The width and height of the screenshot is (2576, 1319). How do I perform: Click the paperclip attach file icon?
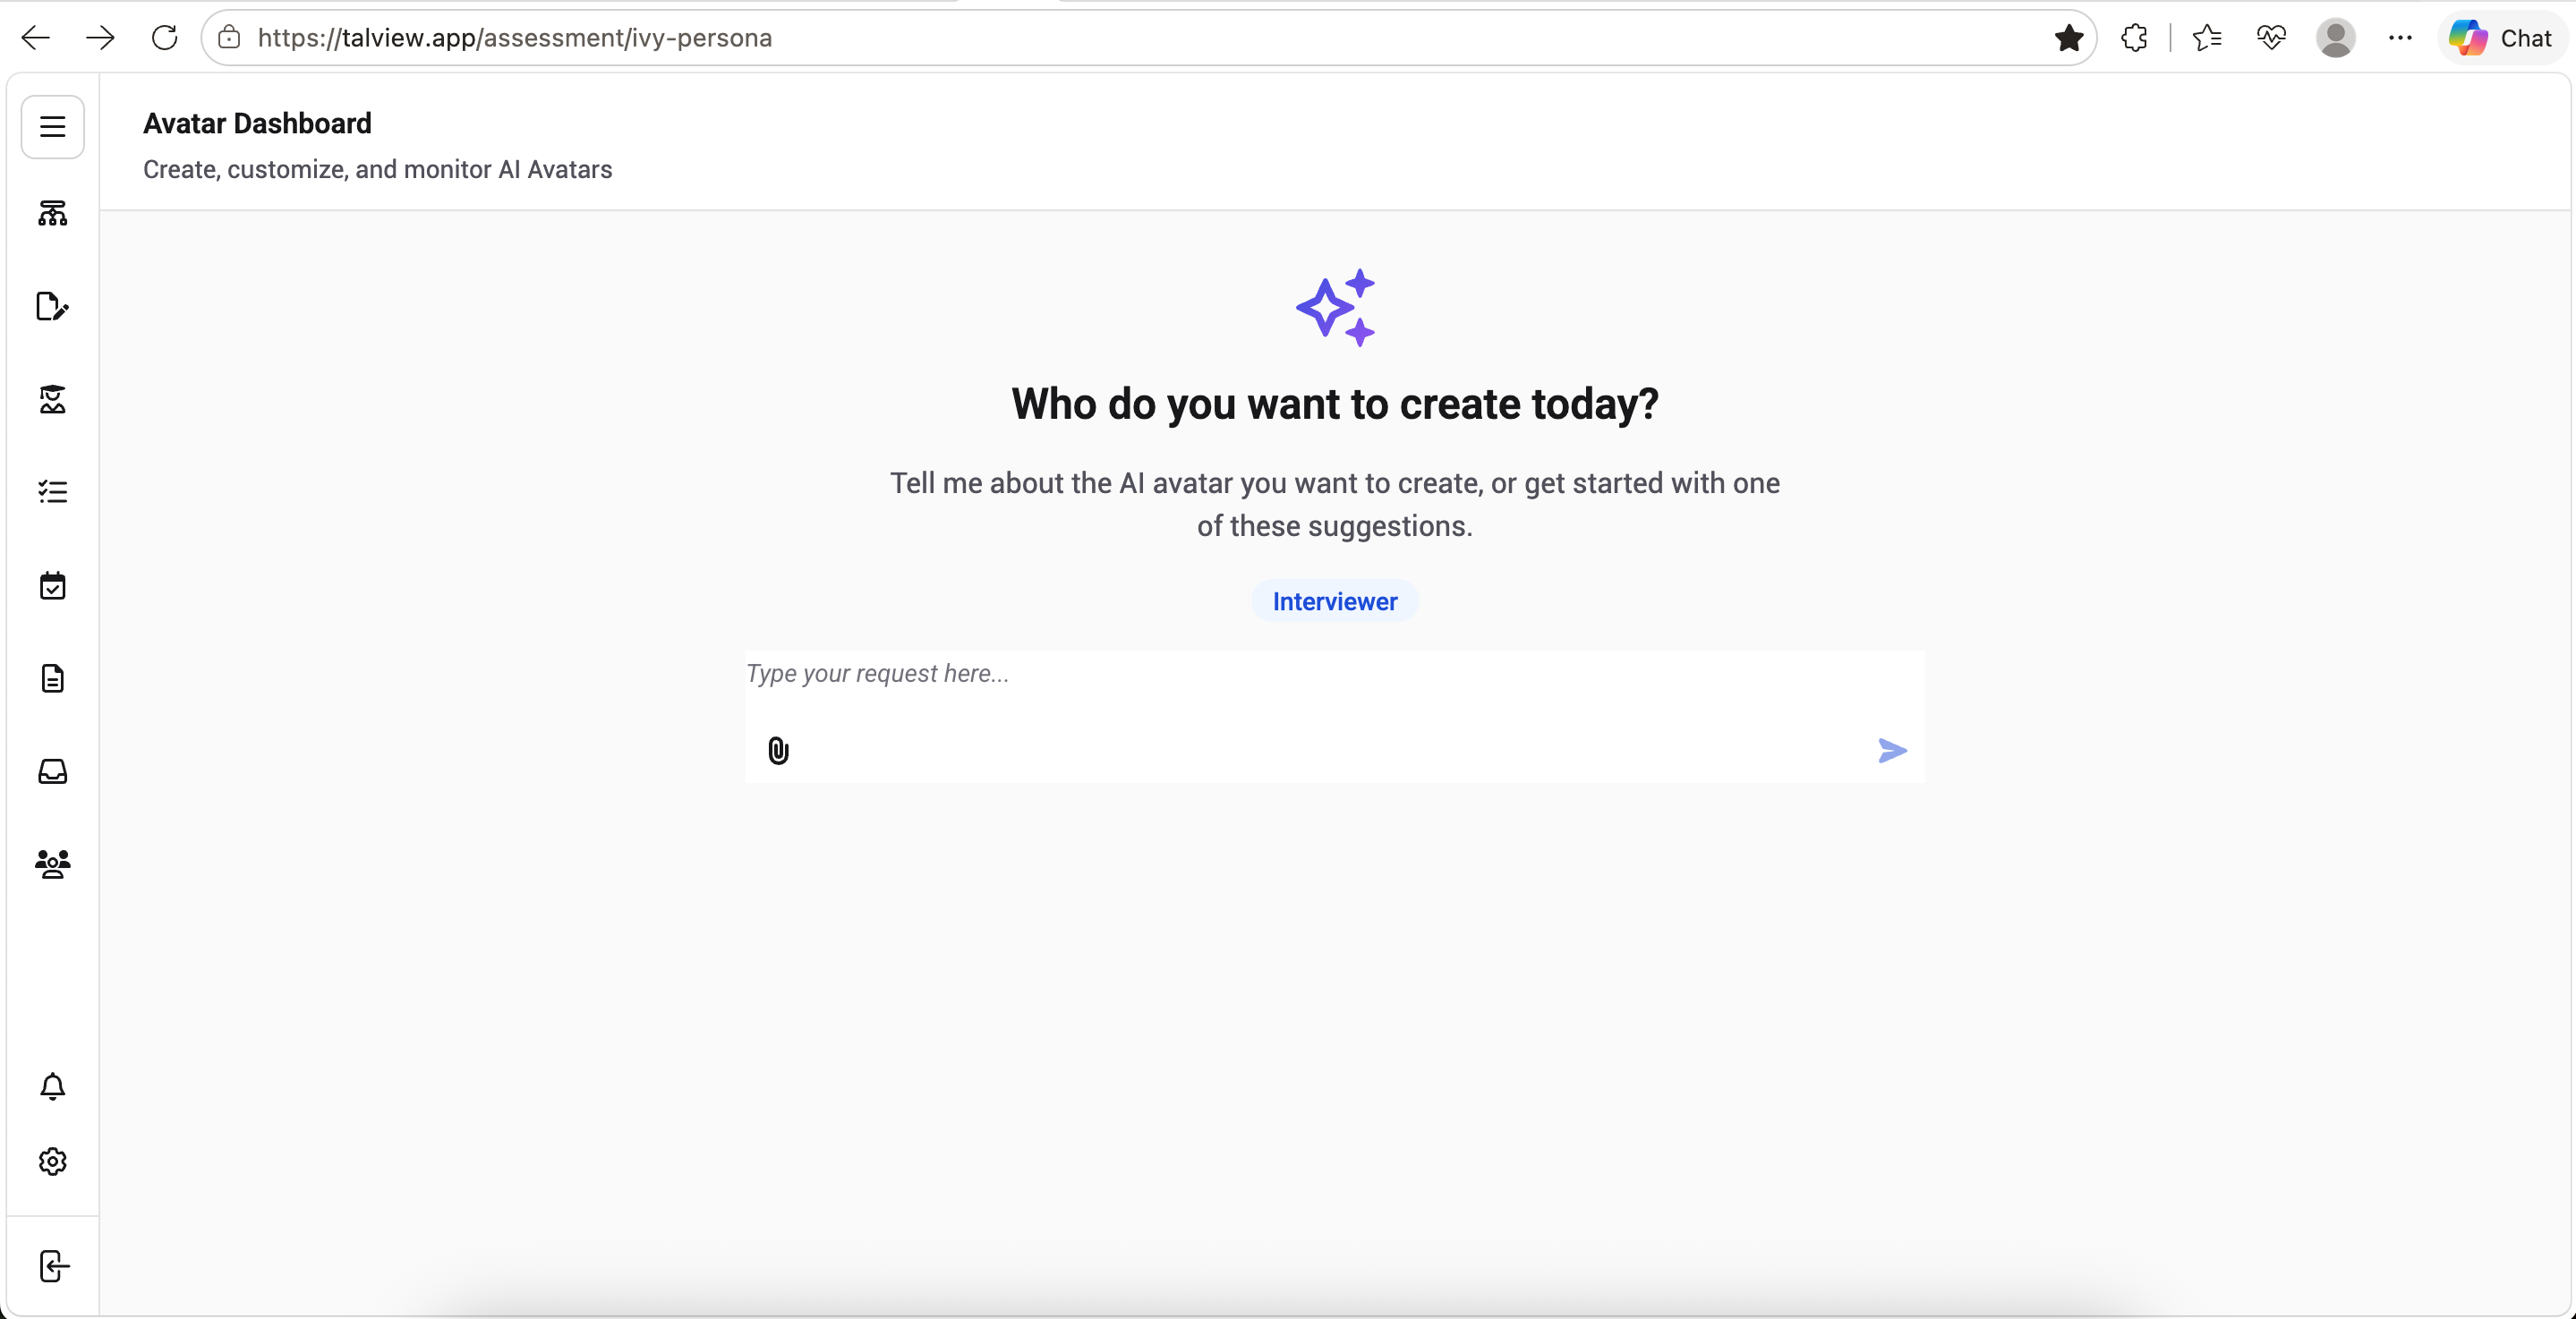(x=778, y=750)
